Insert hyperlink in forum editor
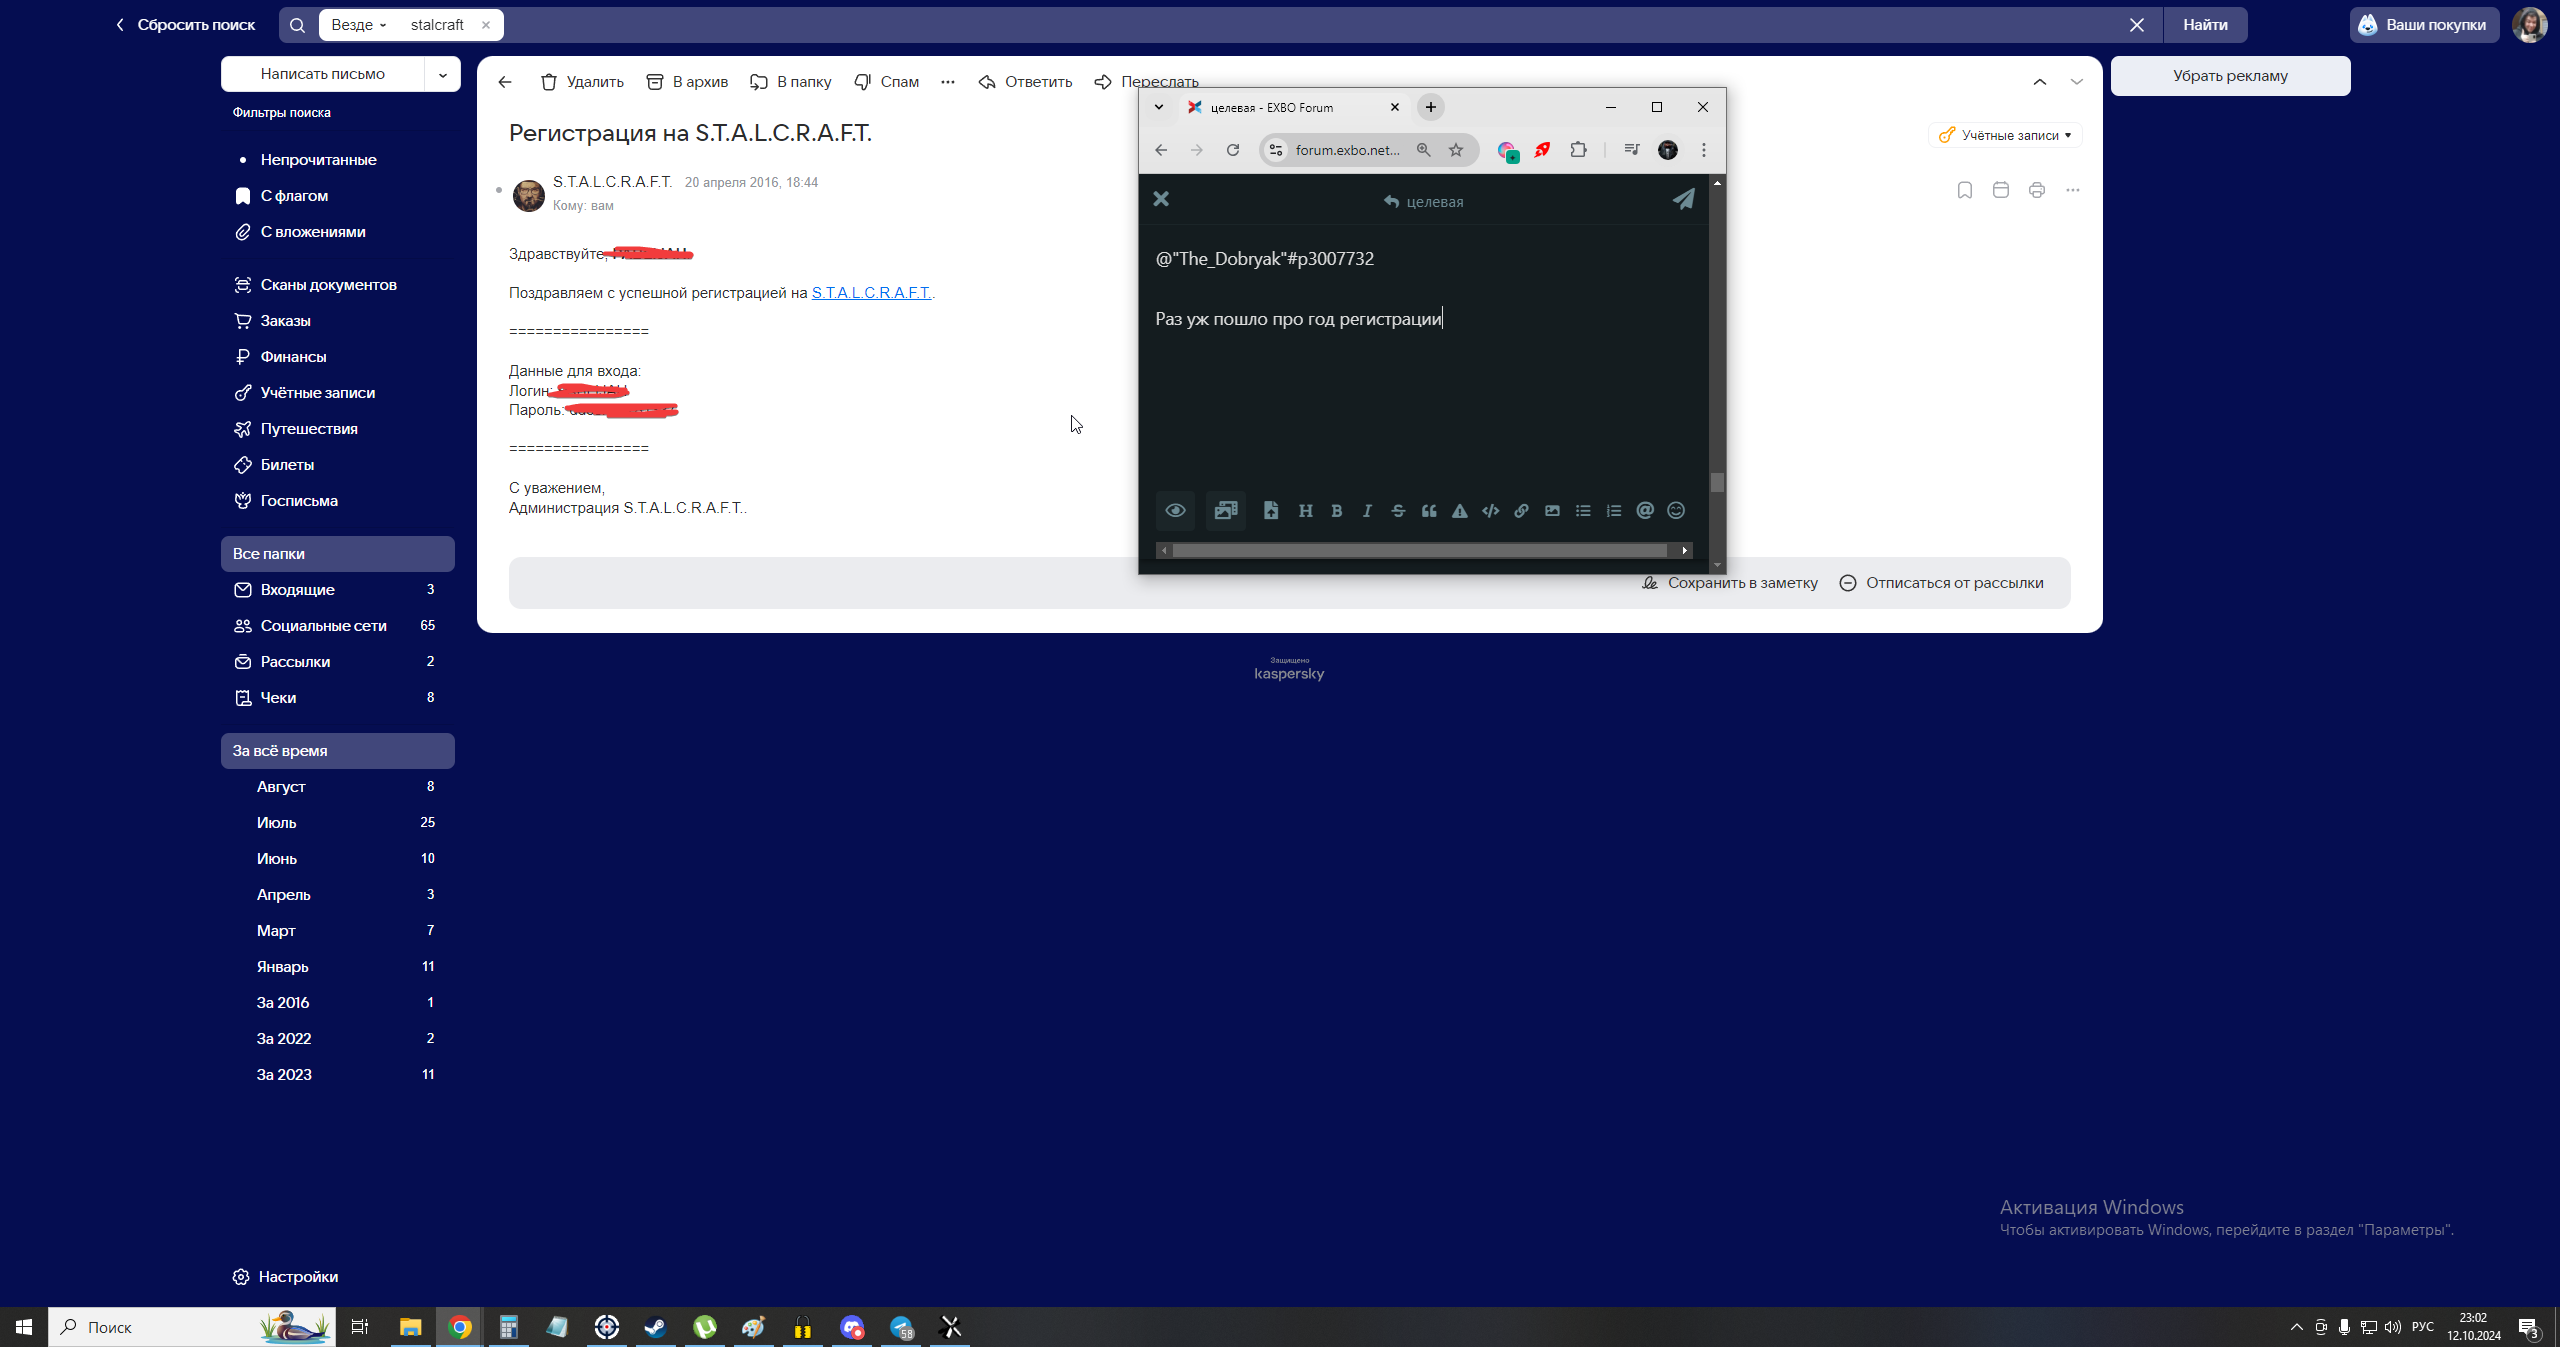Screen dimensions: 2560x1347 1521,511
